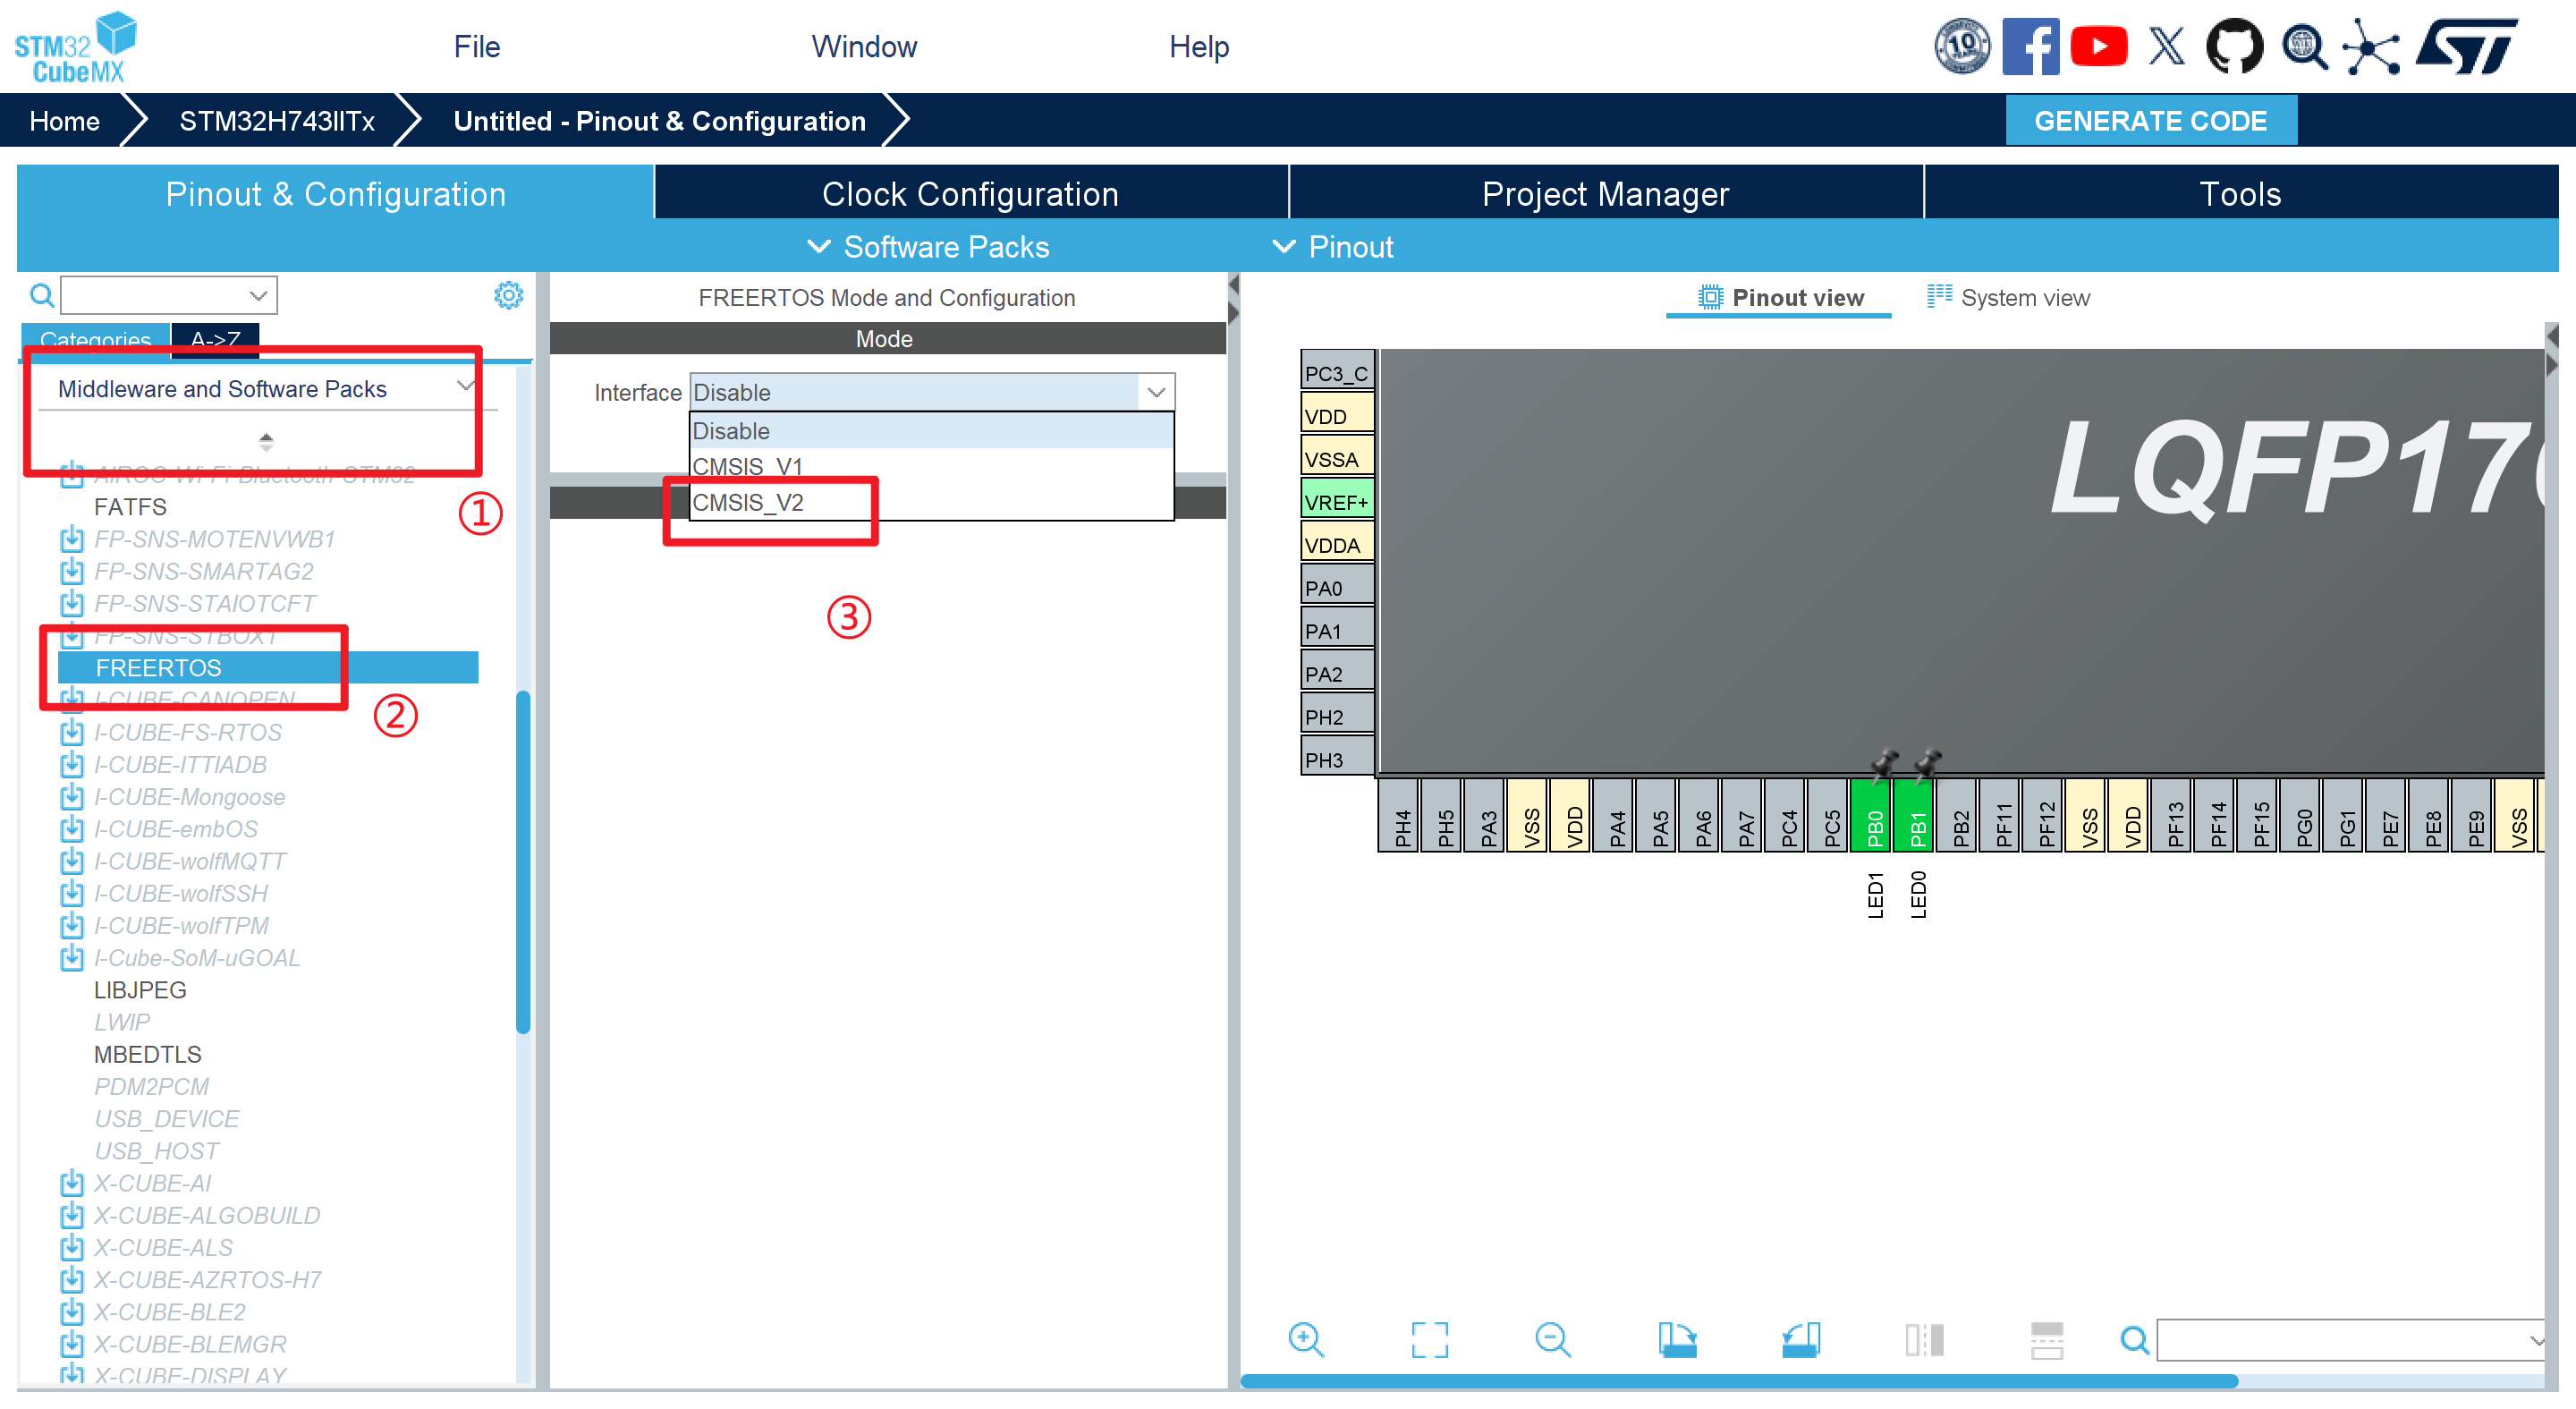Open the pin search combo box
Viewport: 2576px width, 1409px height.
2350,1340
